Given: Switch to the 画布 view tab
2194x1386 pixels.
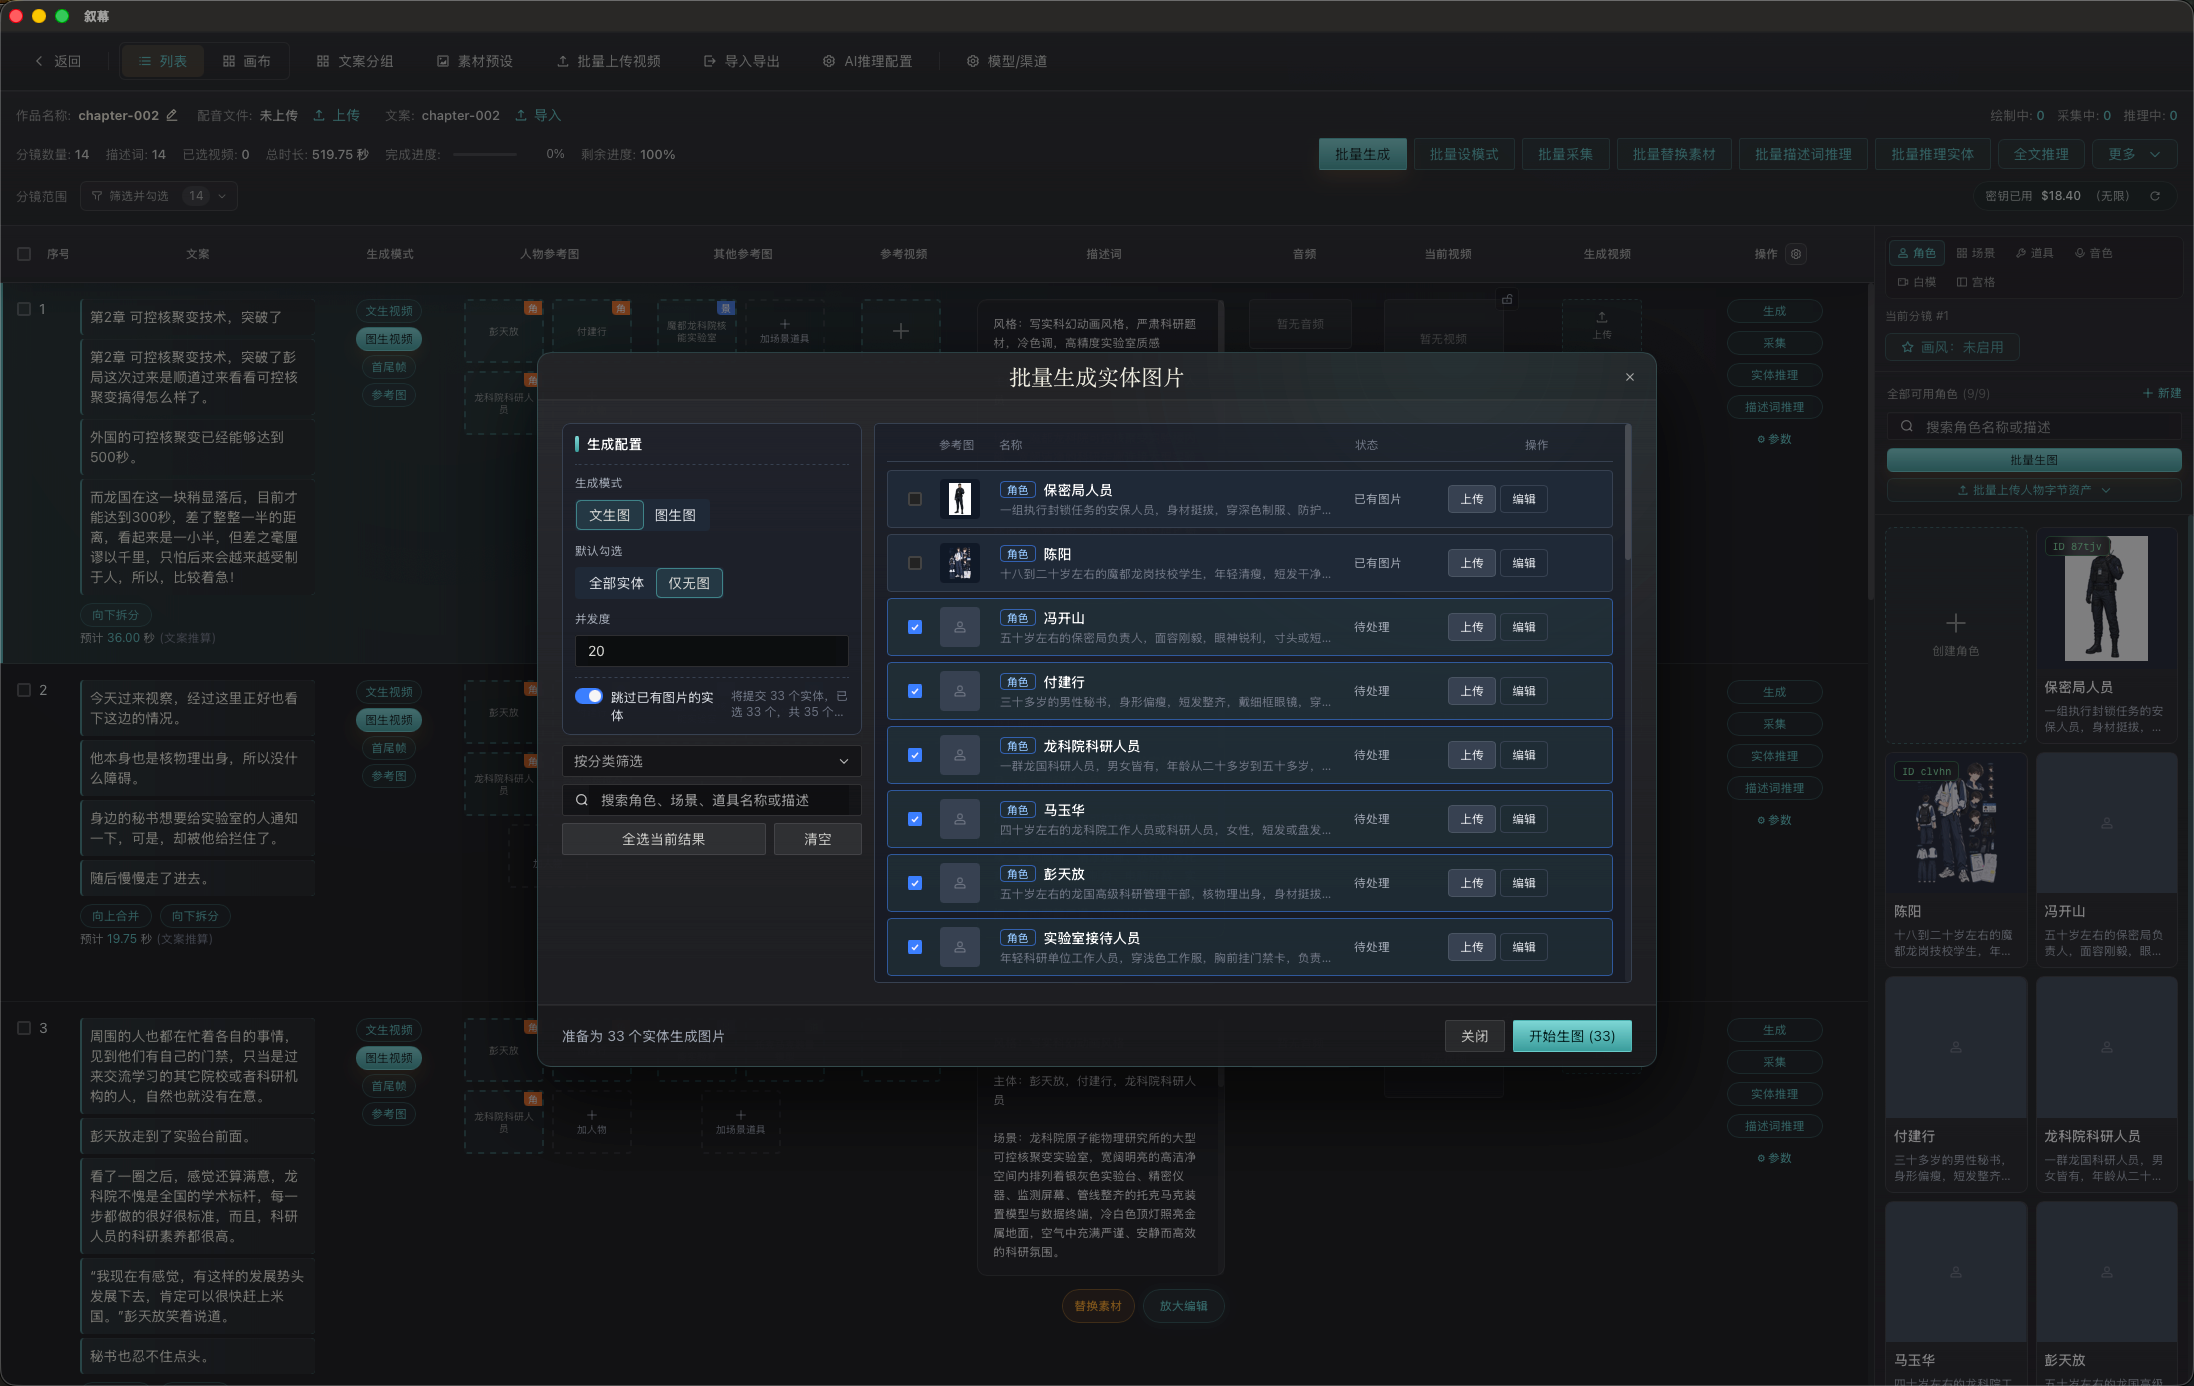Looking at the screenshot, I should [246, 61].
